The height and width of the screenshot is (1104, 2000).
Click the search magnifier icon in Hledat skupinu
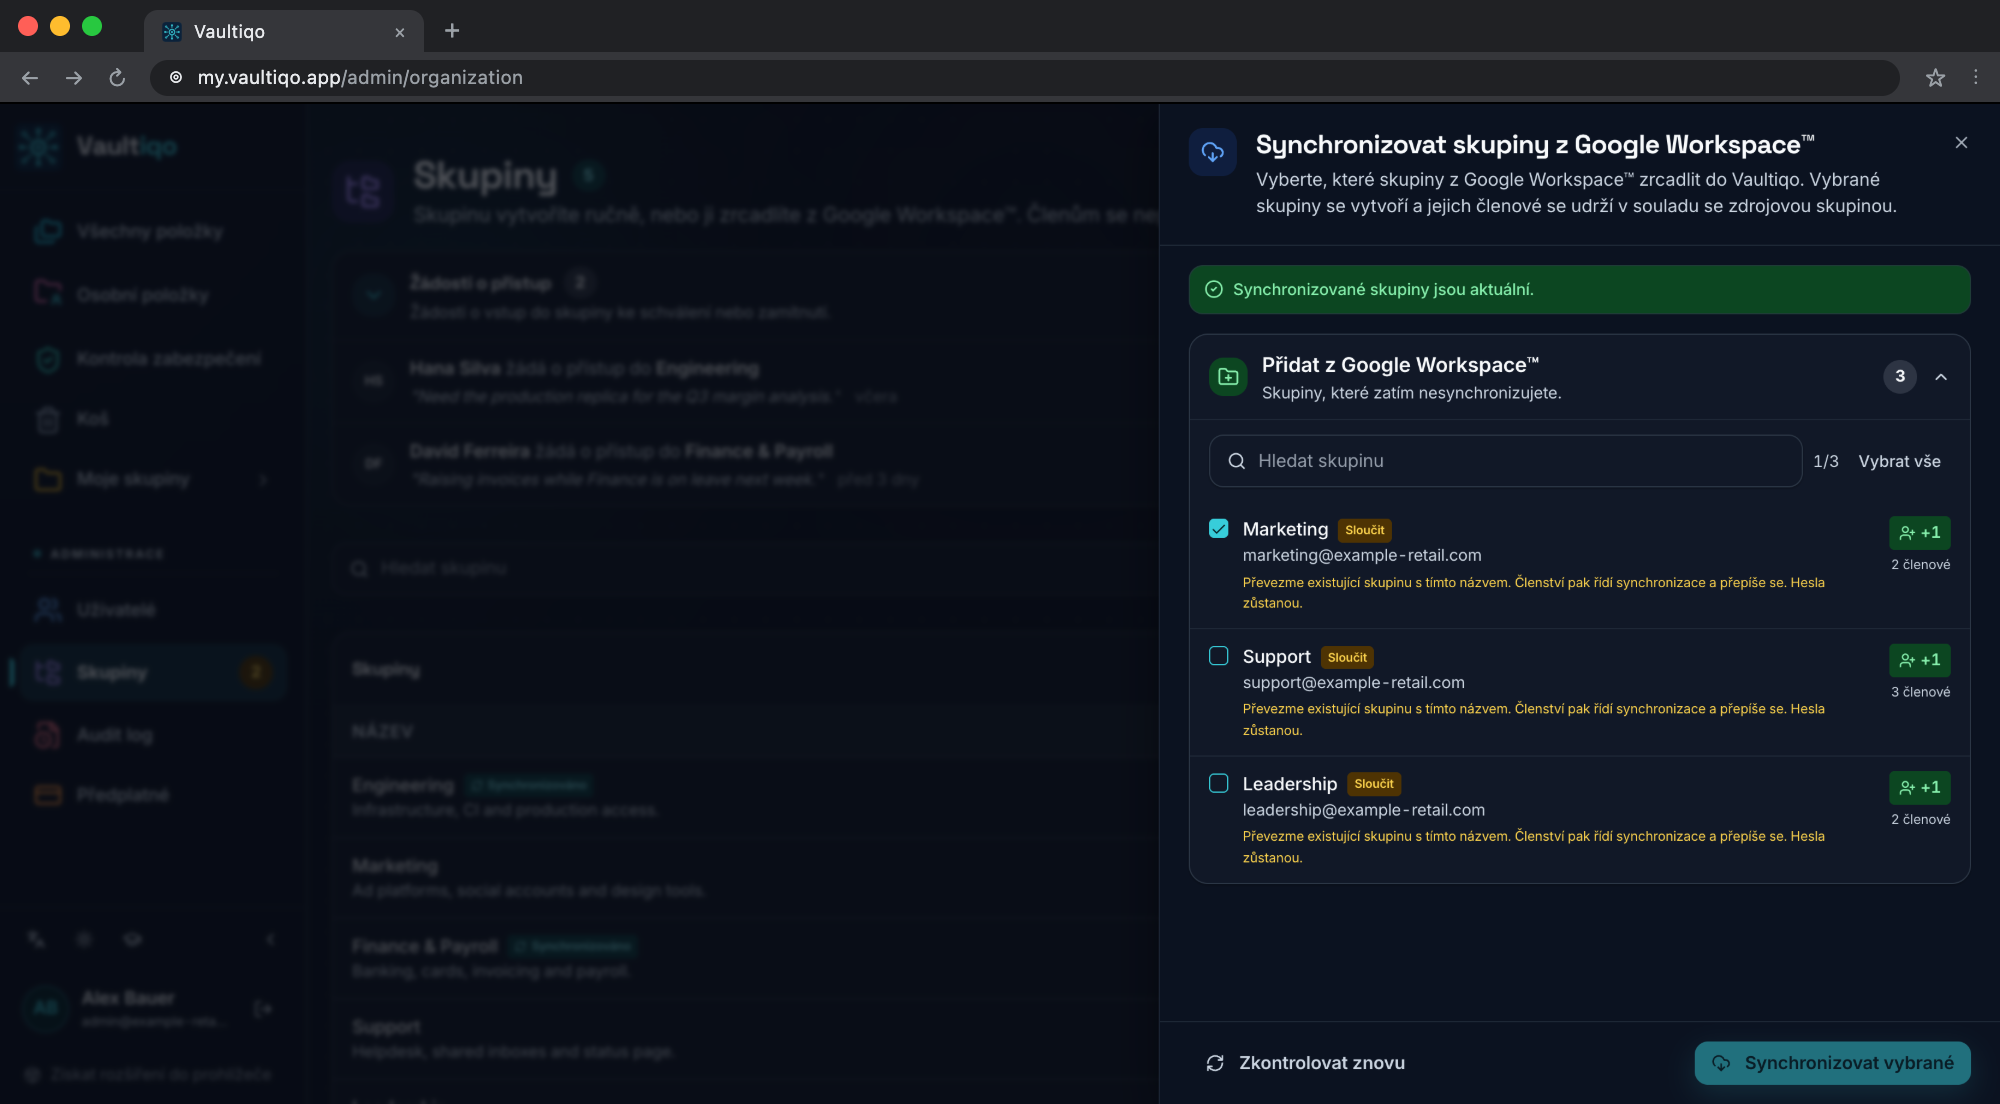point(1237,461)
